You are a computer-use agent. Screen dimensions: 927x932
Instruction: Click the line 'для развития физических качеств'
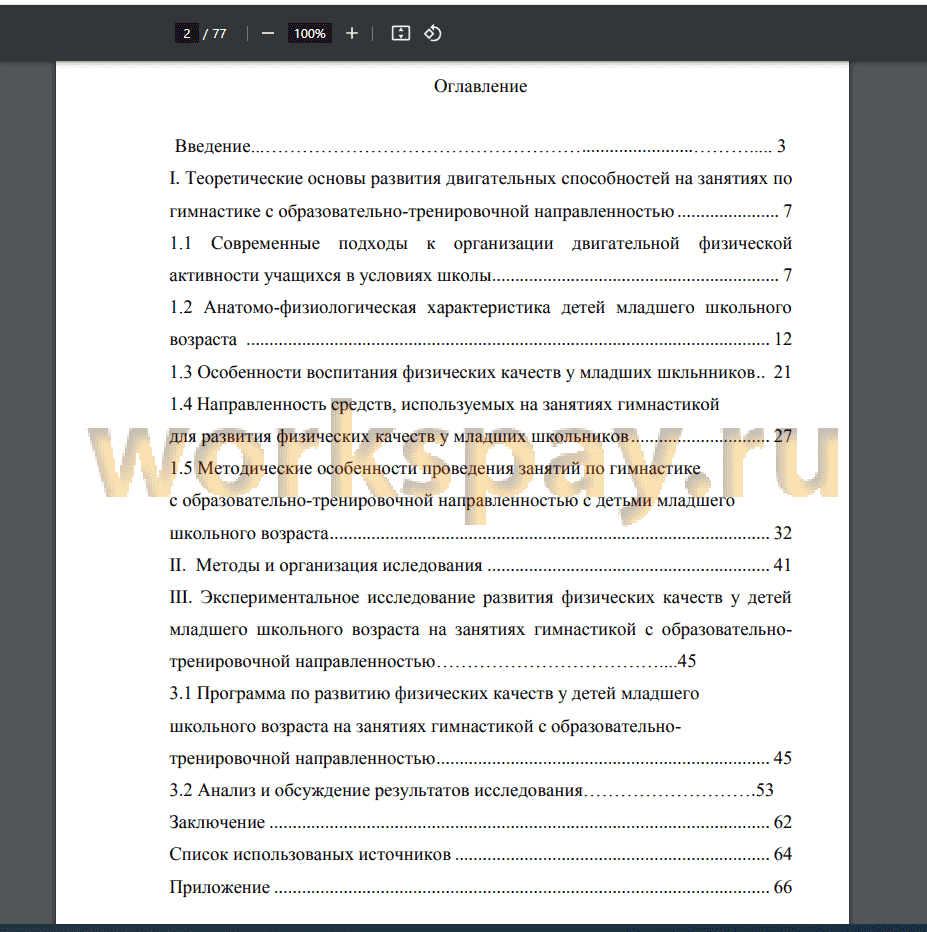[x=480, y=436]
